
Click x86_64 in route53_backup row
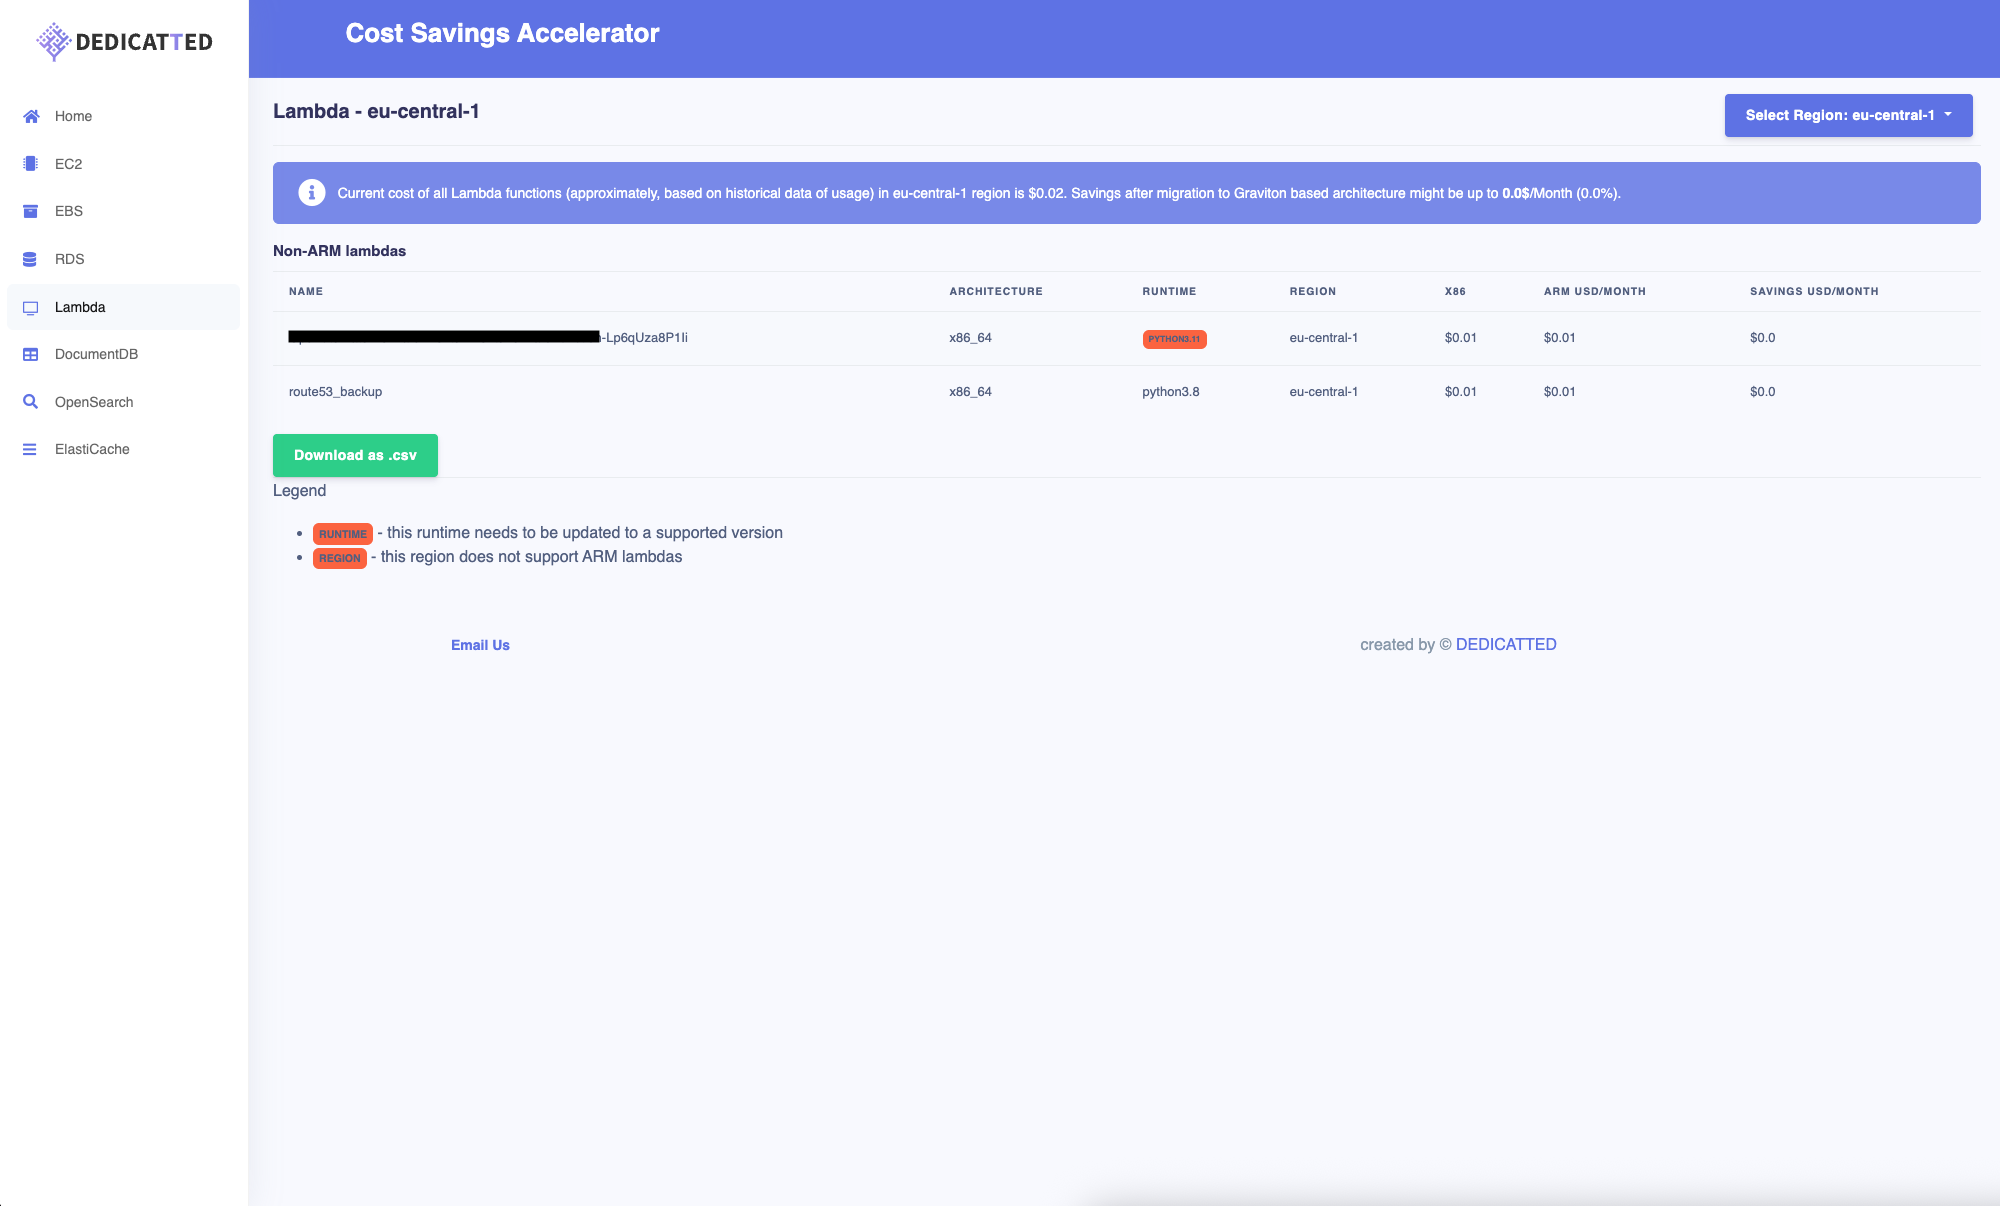coord(970,392)
